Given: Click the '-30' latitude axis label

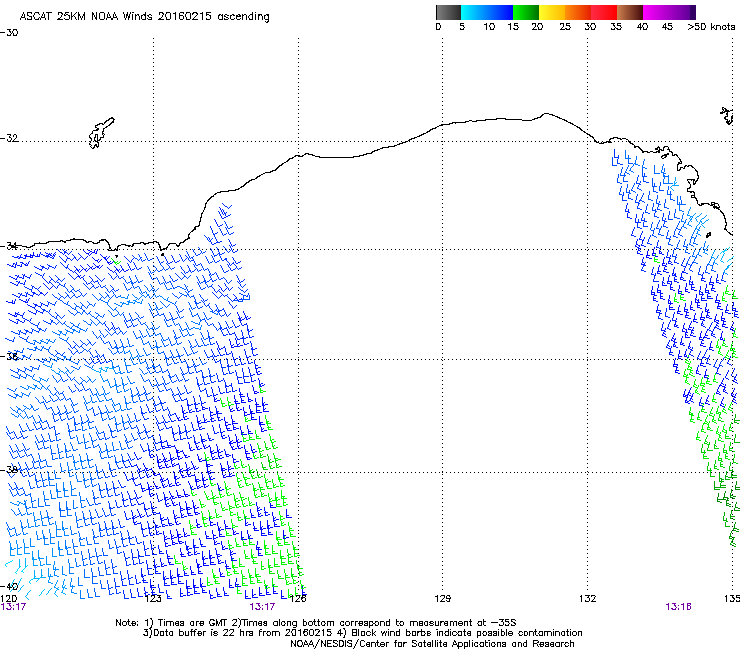Looking at the screenshot, I should point(9,33).
